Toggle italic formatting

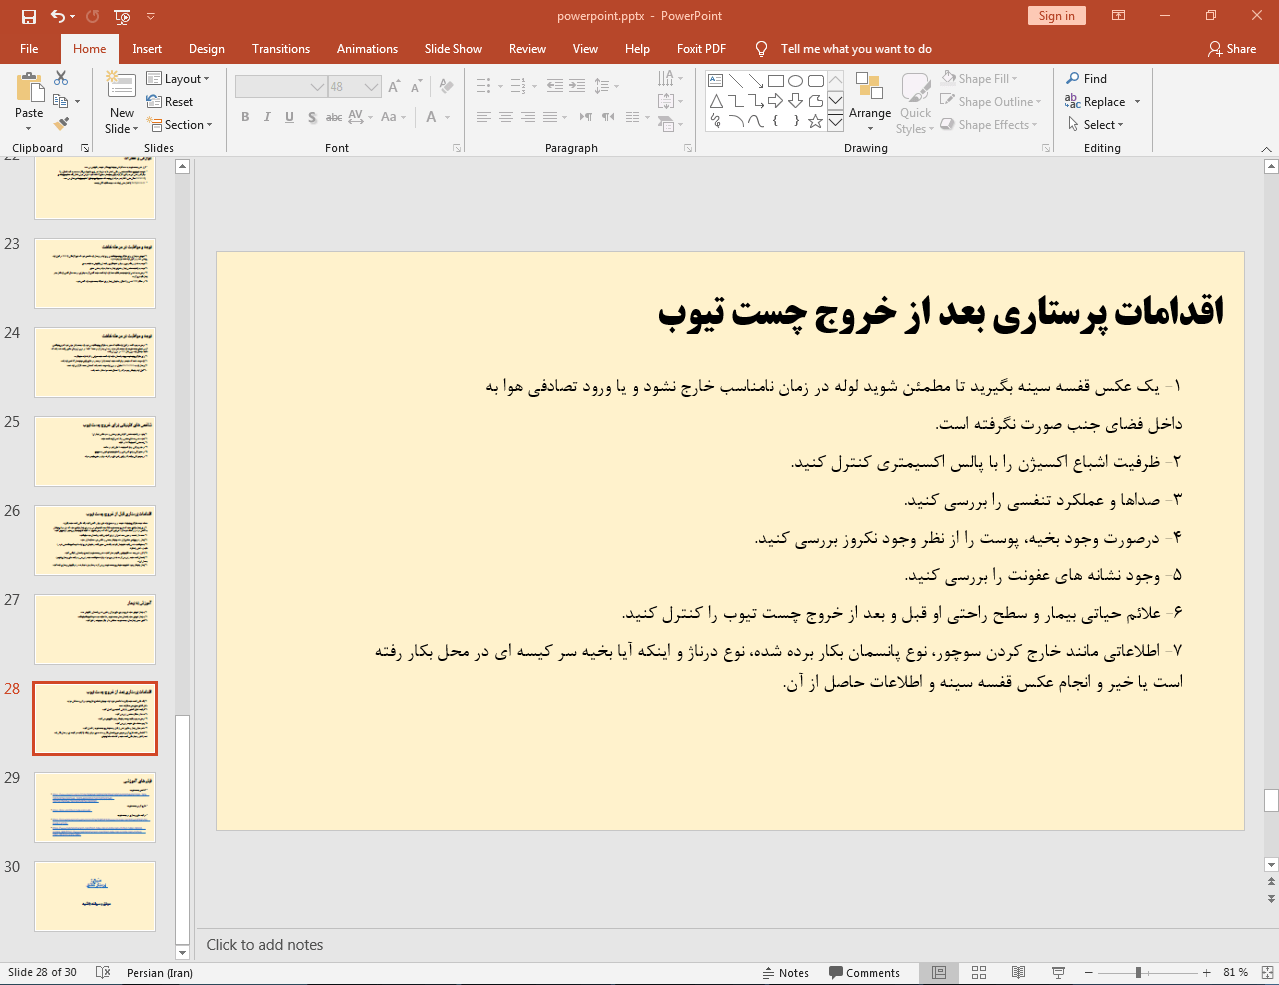pyautogui.click(x=267, y=117)
